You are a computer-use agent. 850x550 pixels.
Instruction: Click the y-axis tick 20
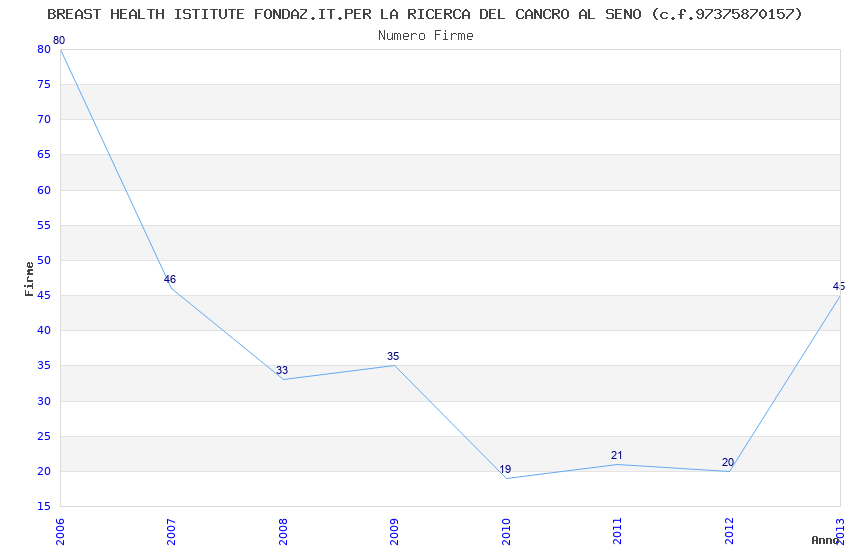[x=44, y=471]
